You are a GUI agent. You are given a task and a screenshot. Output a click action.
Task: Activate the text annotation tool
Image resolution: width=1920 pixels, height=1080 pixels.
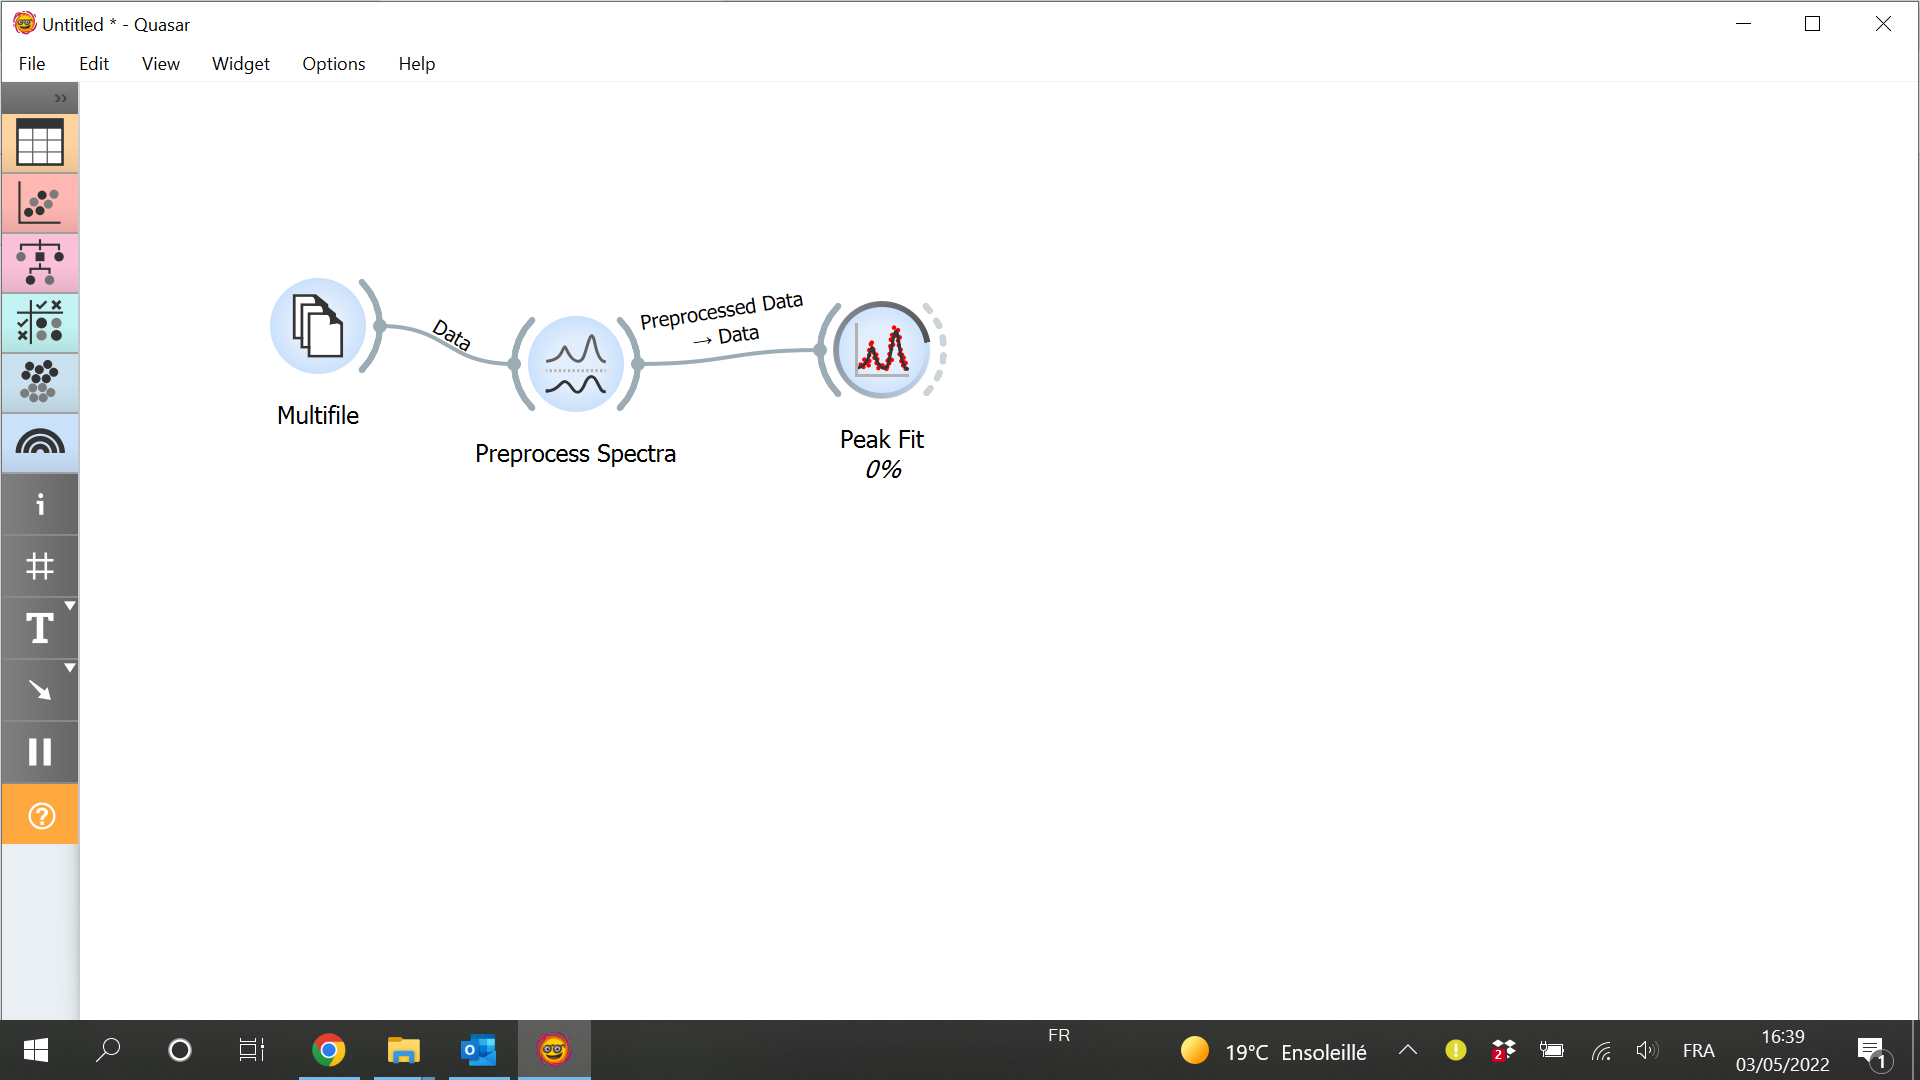click(39, 628)
